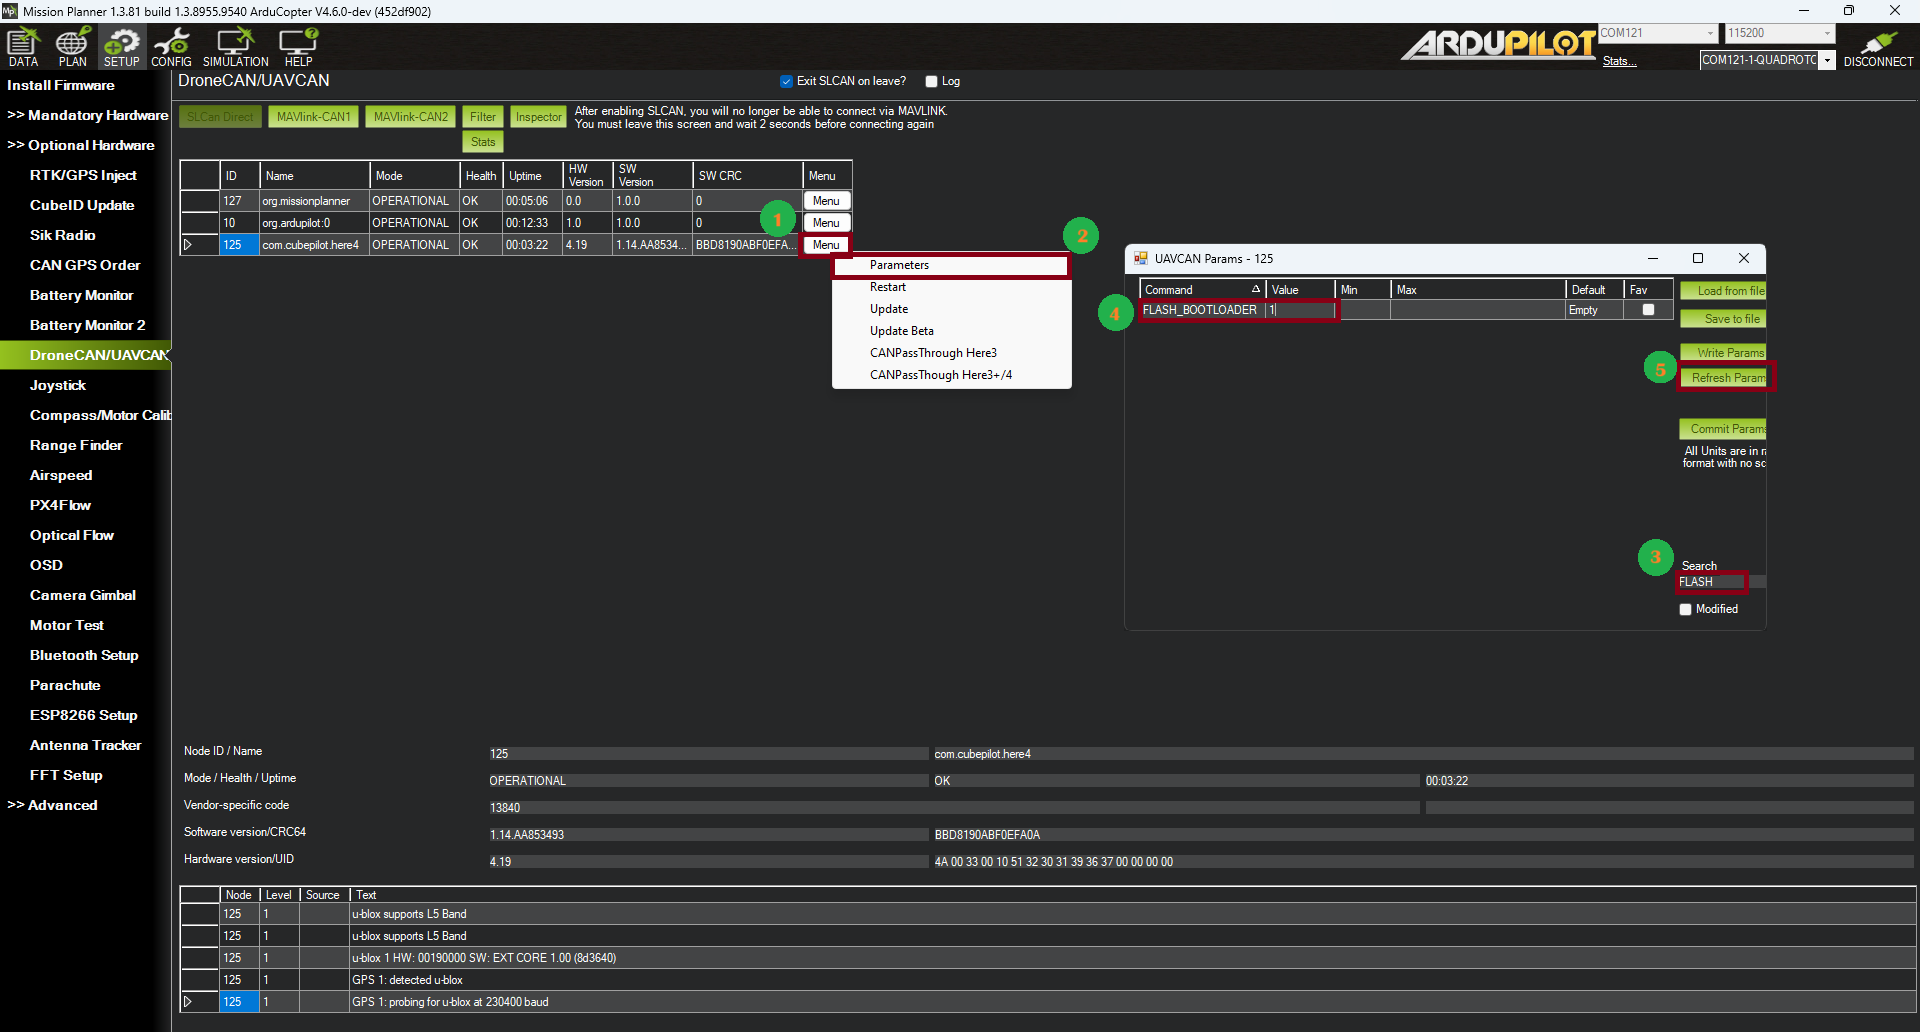
Task: Open the HELP monitor icon
Action: pyautogui.click(x=298, y=46)
